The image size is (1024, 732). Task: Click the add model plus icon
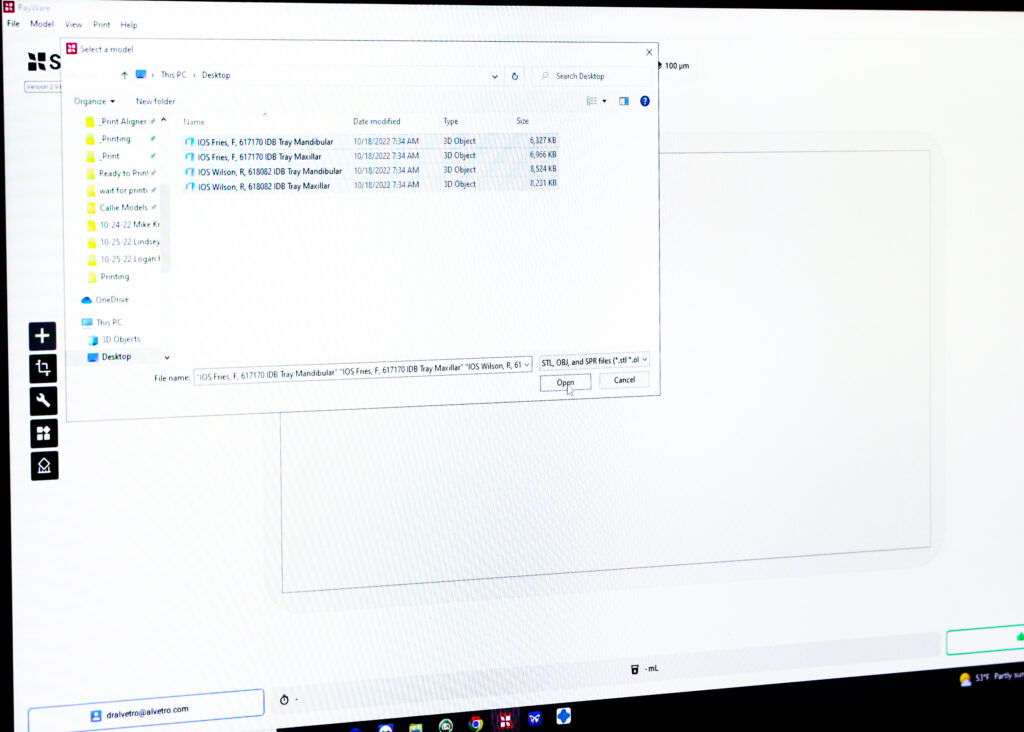(43, 337)
